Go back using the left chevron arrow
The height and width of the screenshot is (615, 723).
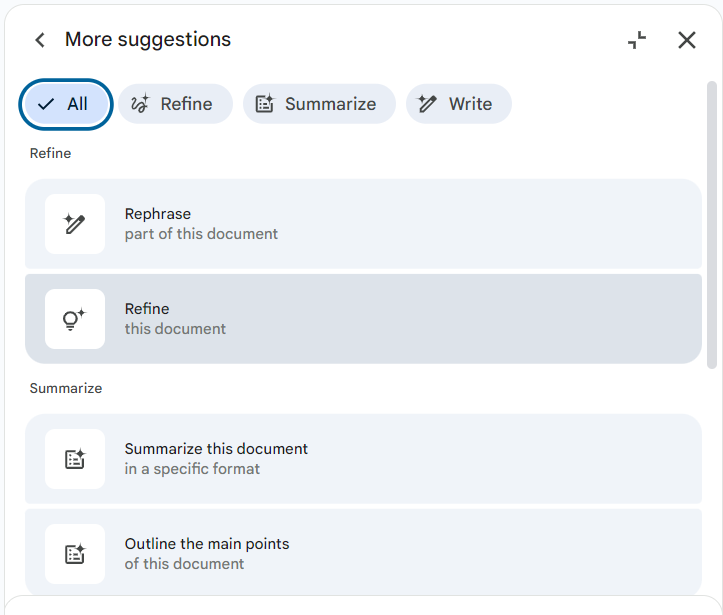coord(40,40)
